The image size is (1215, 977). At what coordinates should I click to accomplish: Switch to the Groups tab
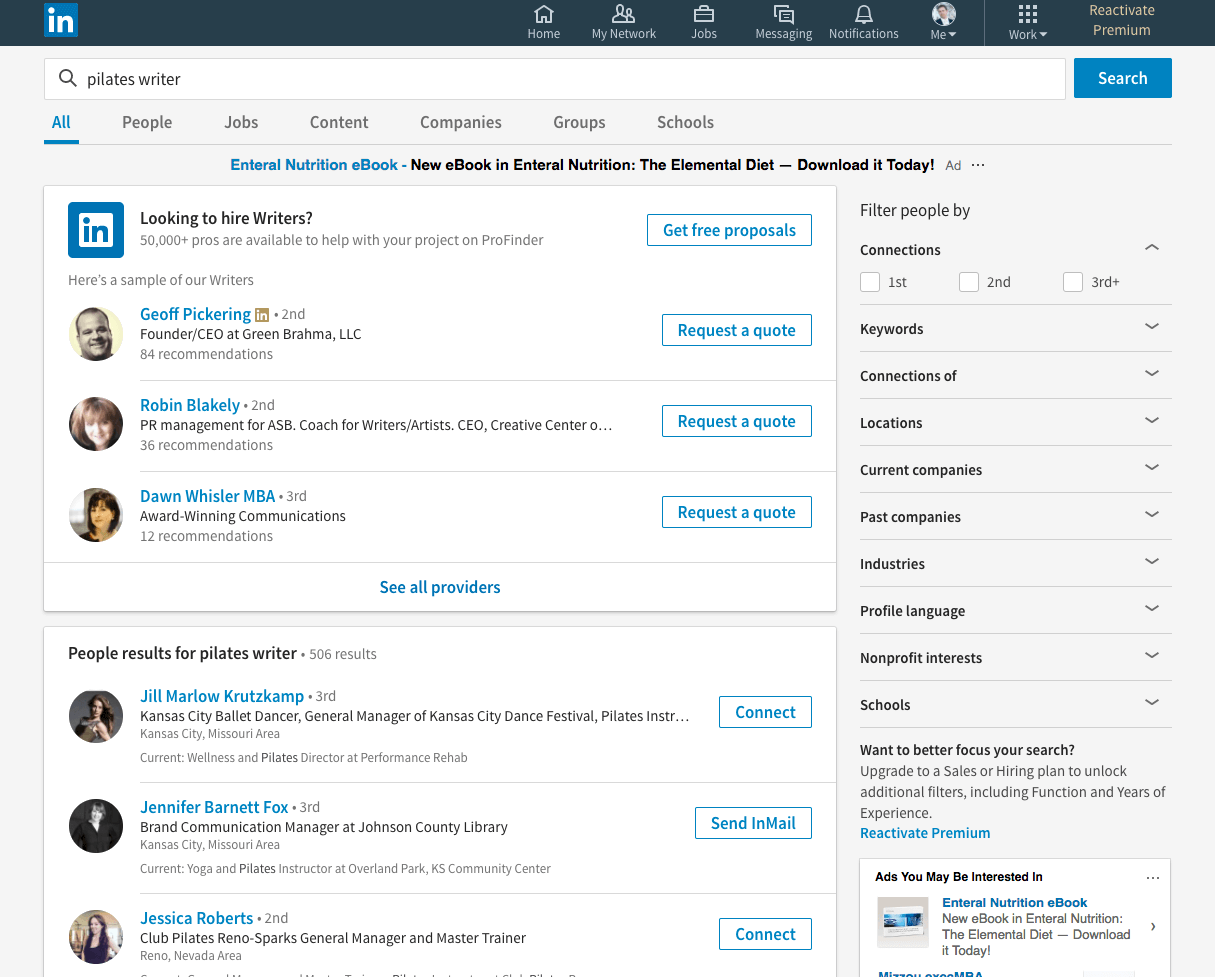579,122
